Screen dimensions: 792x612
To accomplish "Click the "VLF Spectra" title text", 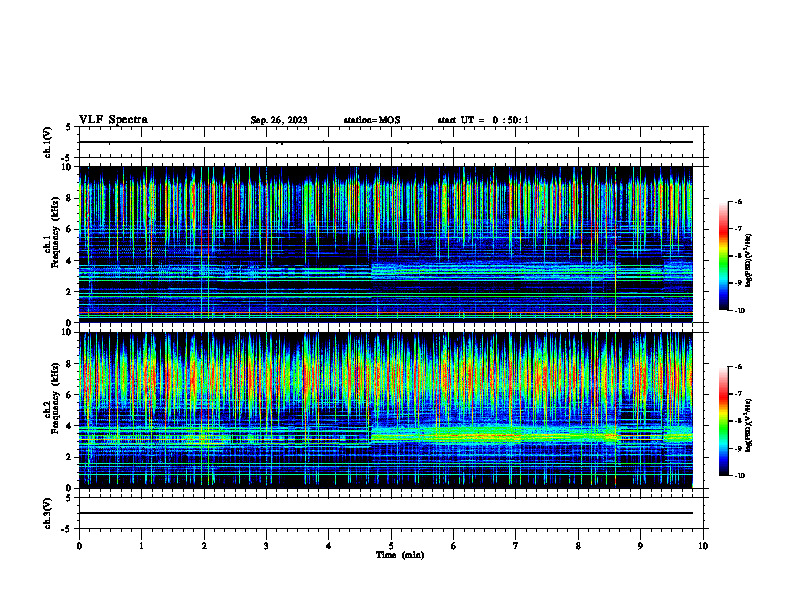I will [x=113, y=120].
